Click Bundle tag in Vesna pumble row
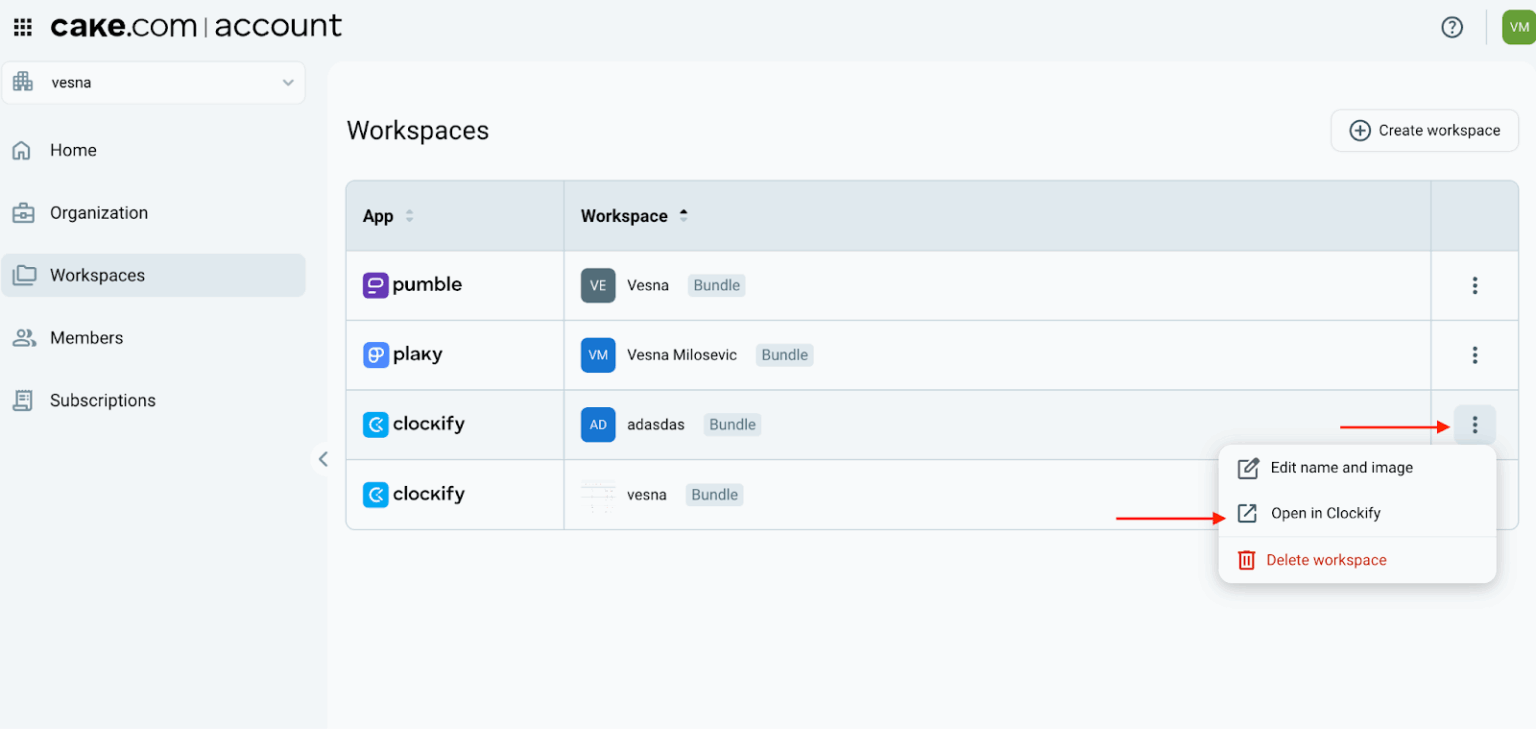Viewport: 1536px width, 729px height. coord(717,285)
